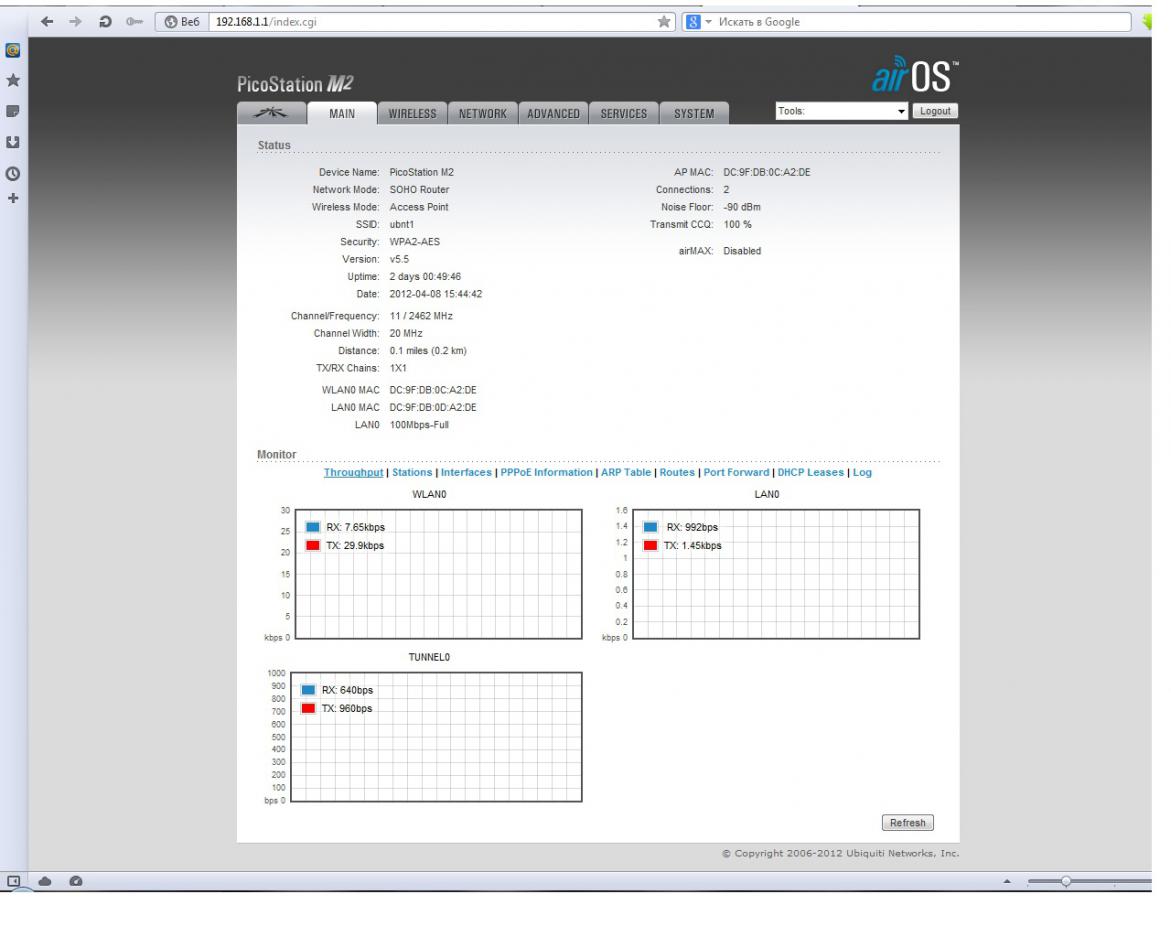The width and height of the screenshot is (1171, 937).
Task: Open the Throughput monitor link
Action: coord(353,473)
